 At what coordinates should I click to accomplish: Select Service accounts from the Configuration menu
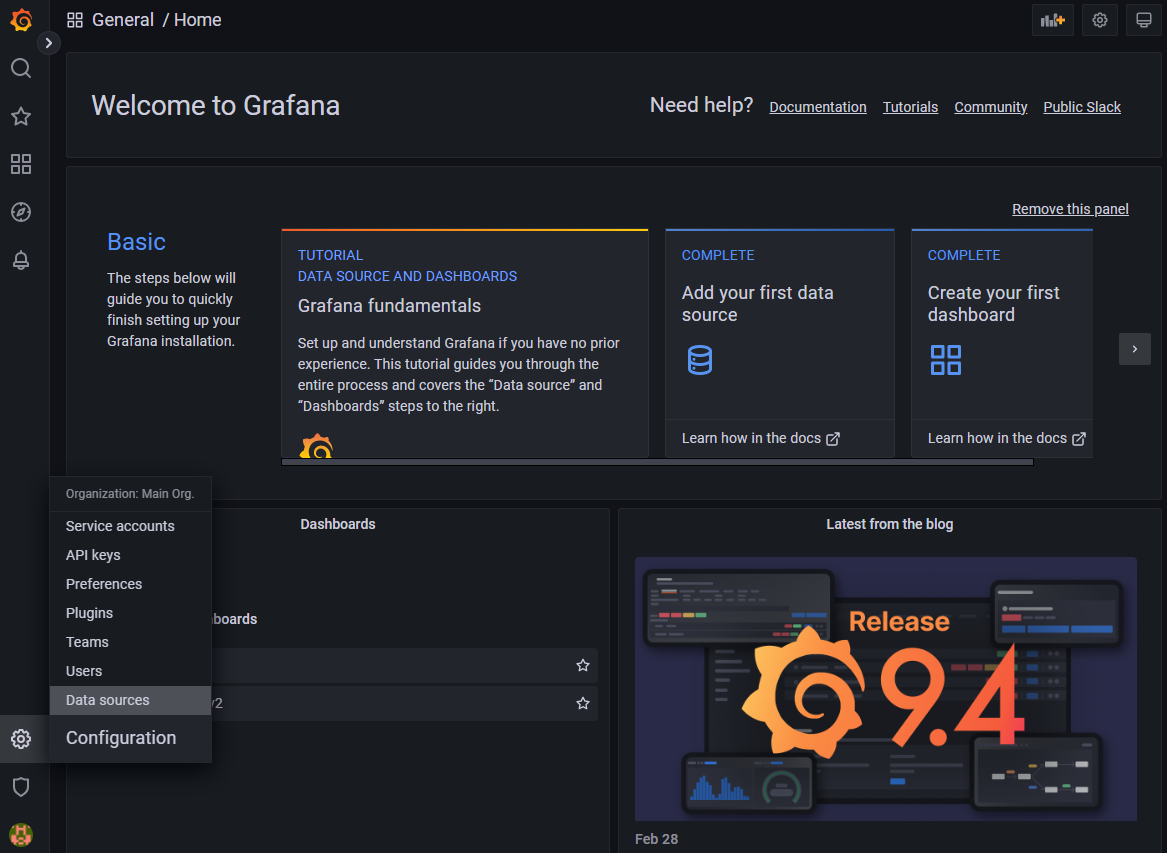(x=131, y=525)
